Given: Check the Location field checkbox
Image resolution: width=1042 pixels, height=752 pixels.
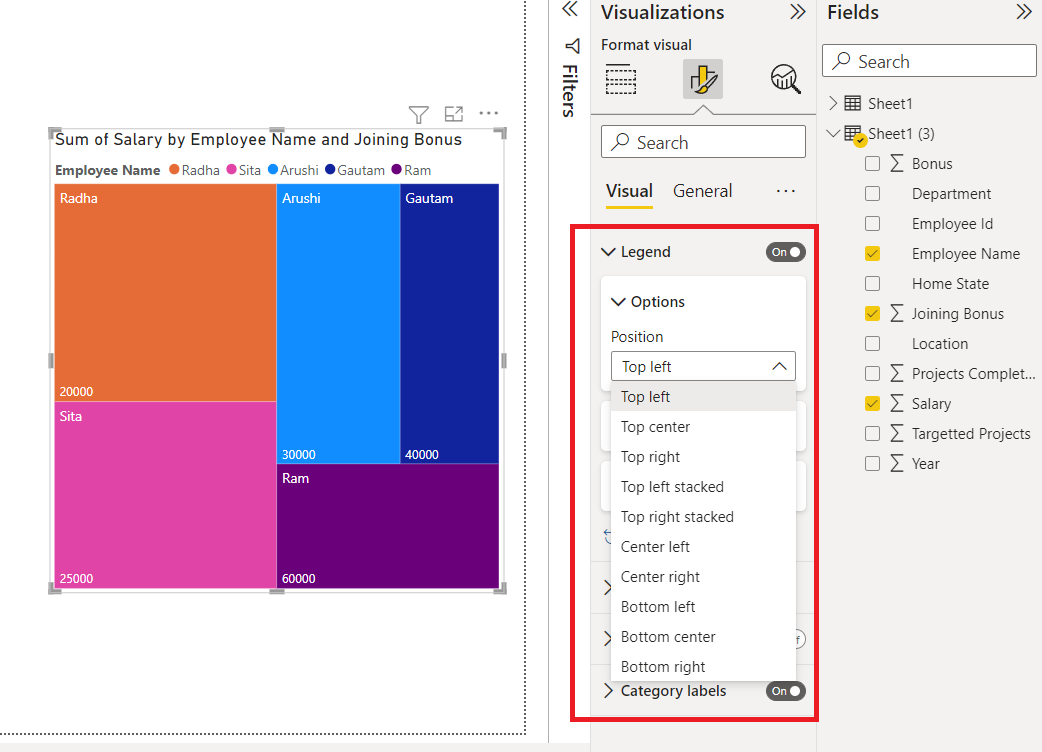Looking at the screenshot, I should [873, 343].
